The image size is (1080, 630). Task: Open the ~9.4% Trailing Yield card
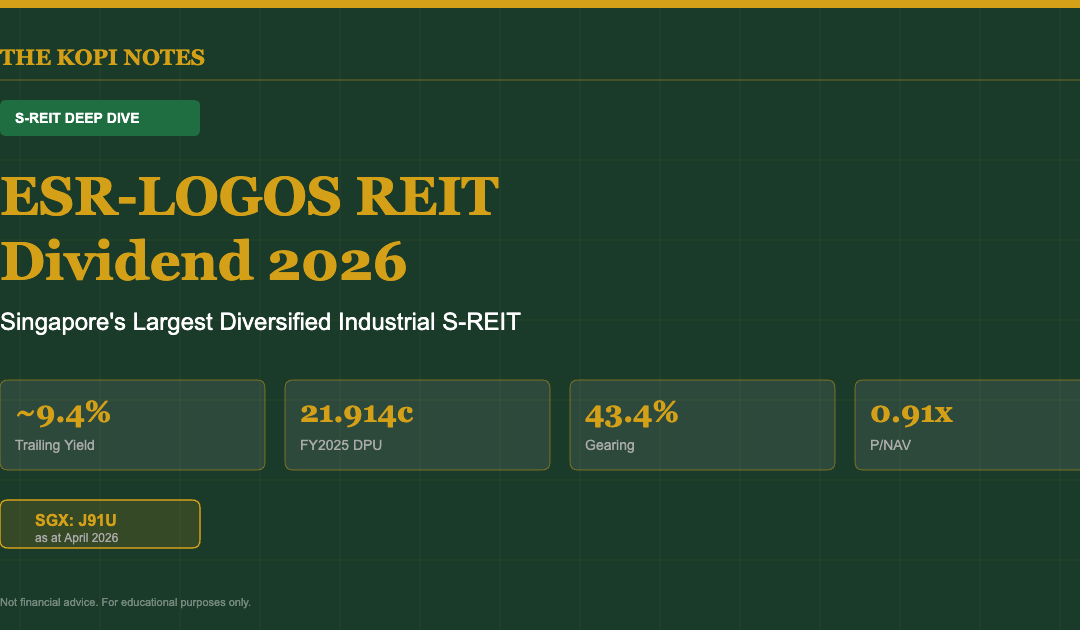132,425
